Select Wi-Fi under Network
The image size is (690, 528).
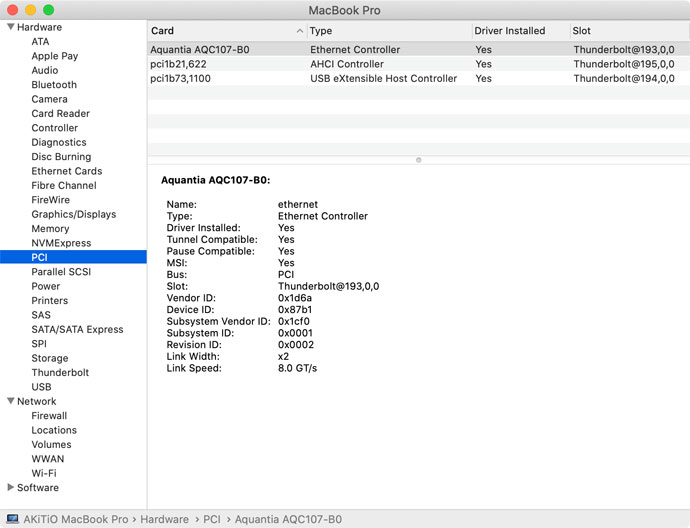(x=44, y=473)
